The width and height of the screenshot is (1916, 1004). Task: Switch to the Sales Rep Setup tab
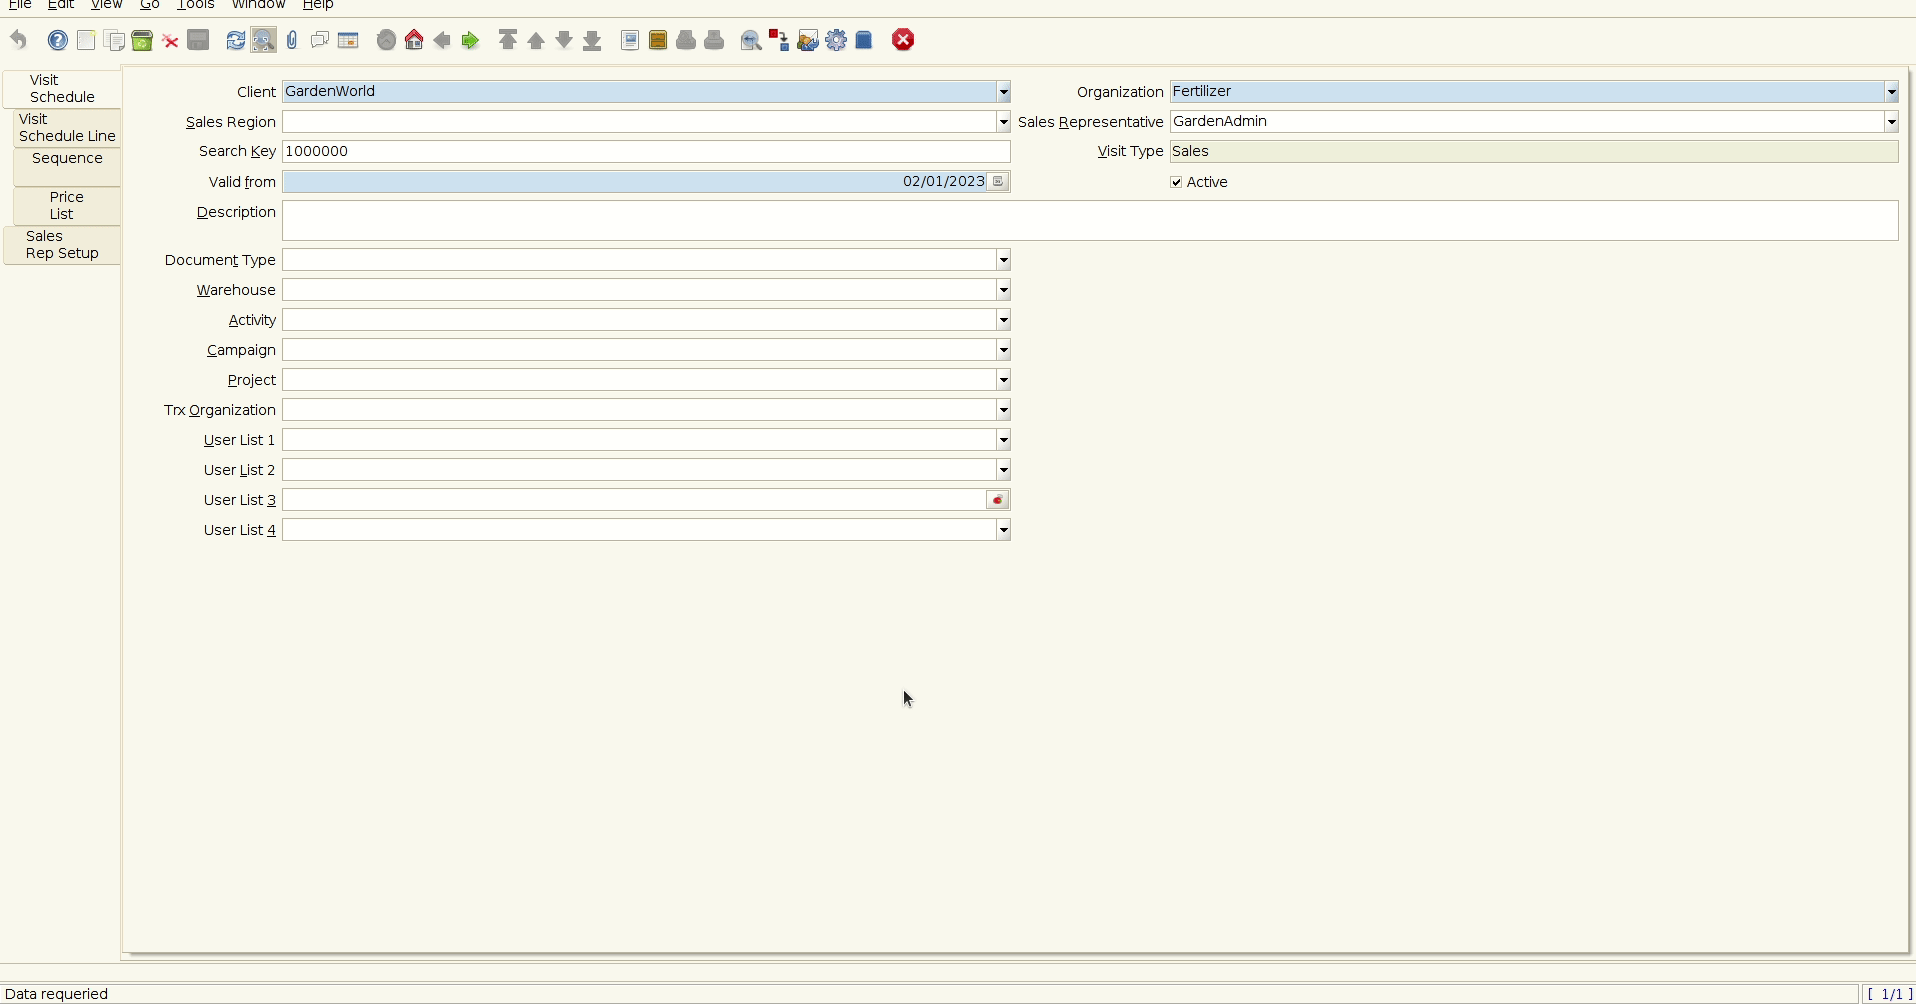(62, 245)
